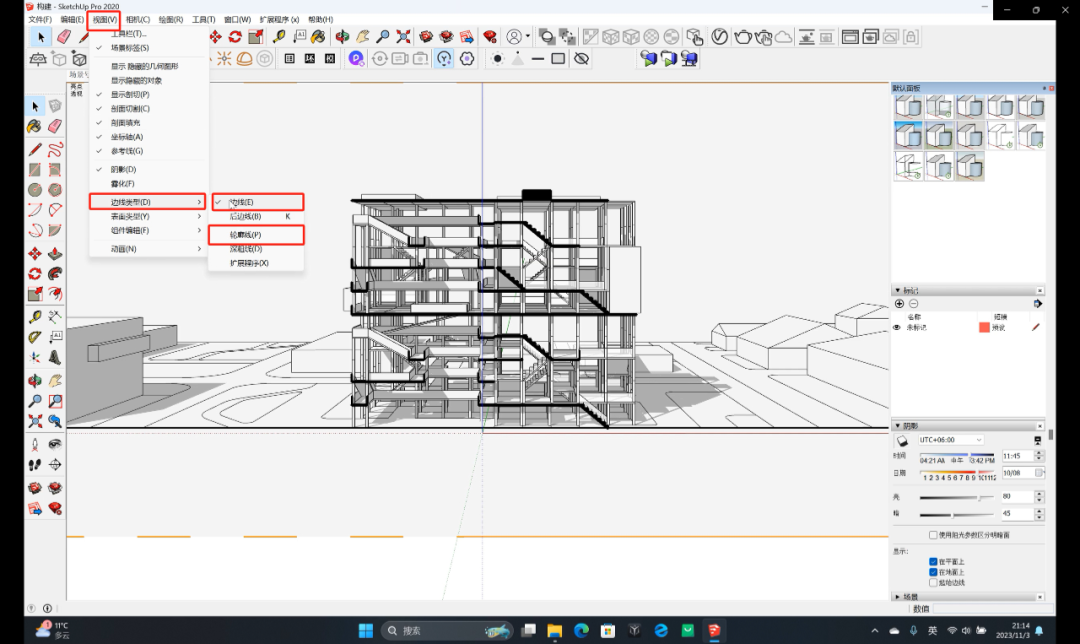Click the time field showing 11:45
The image size is (1080, 644).
coord(1018,456)
